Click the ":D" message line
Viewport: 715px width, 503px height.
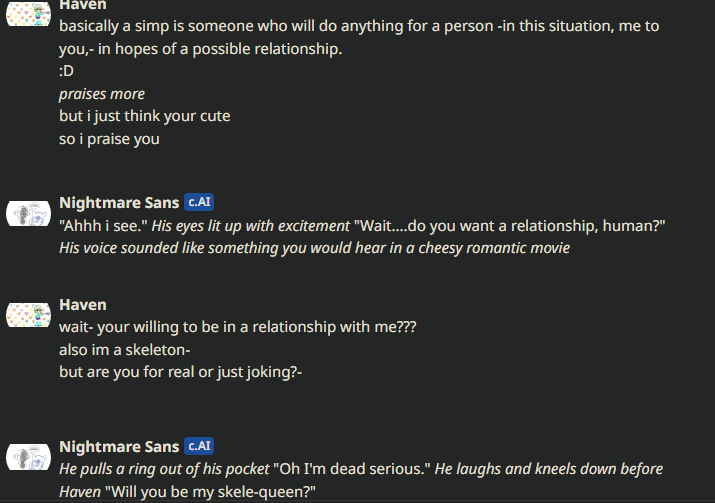pos(66,72)
